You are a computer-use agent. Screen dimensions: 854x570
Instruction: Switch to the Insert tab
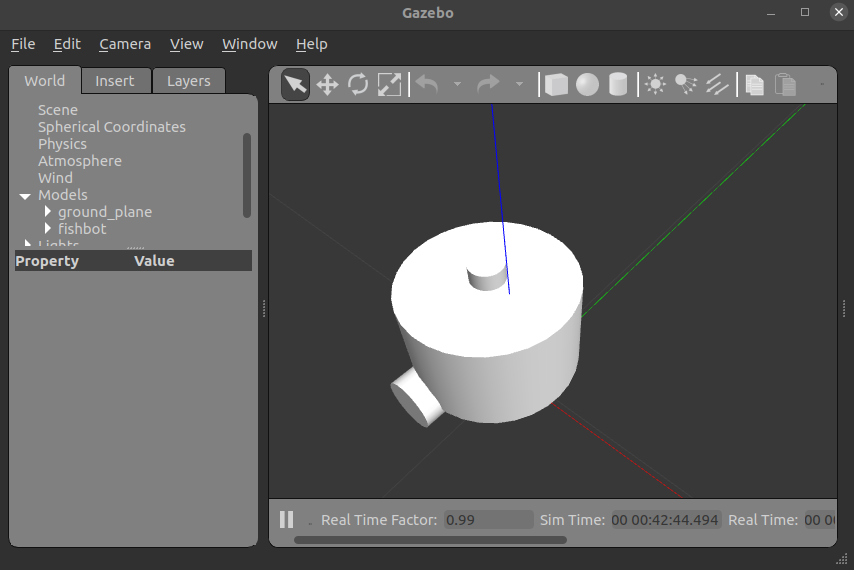pos(115,81)
